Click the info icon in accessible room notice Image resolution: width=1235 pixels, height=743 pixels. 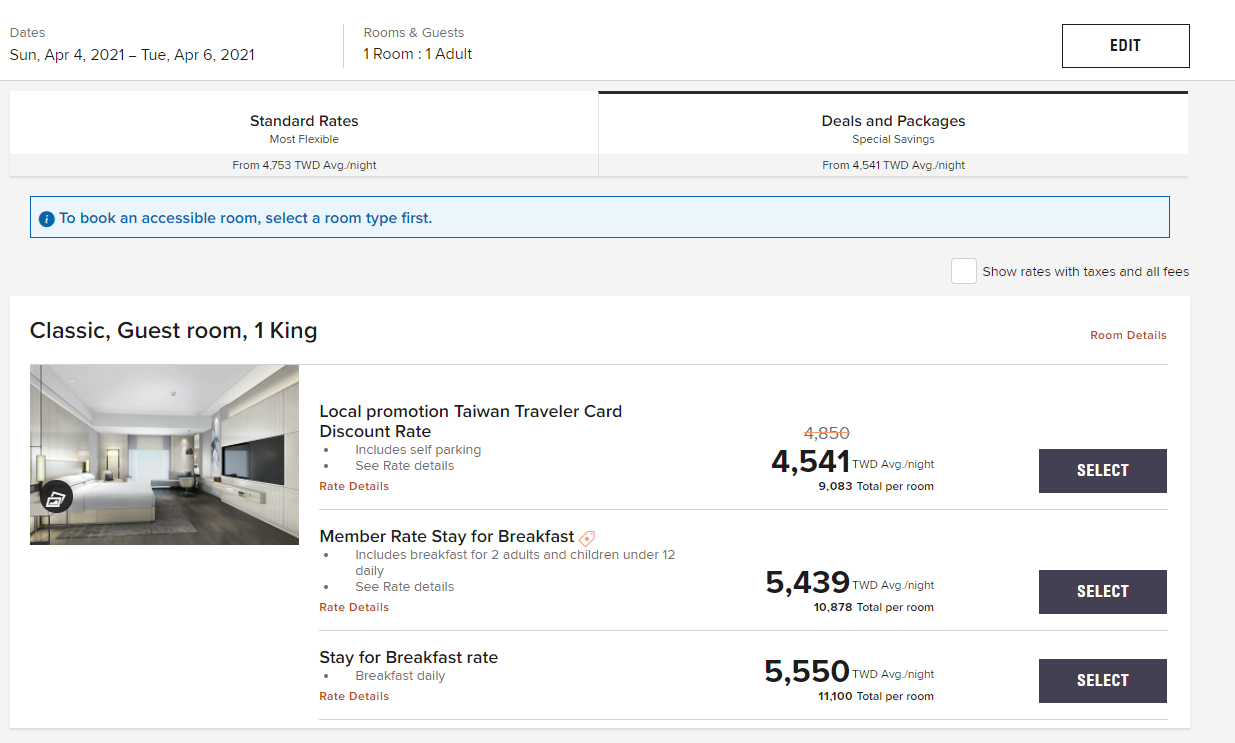click(46, 219)
